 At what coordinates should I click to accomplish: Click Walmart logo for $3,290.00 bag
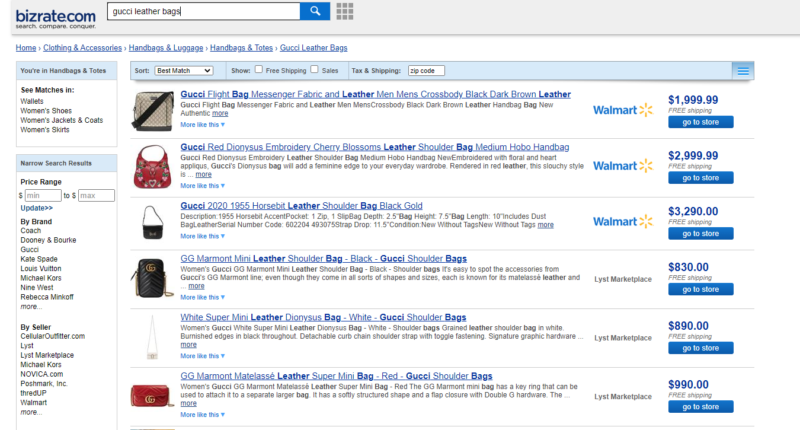623,221
